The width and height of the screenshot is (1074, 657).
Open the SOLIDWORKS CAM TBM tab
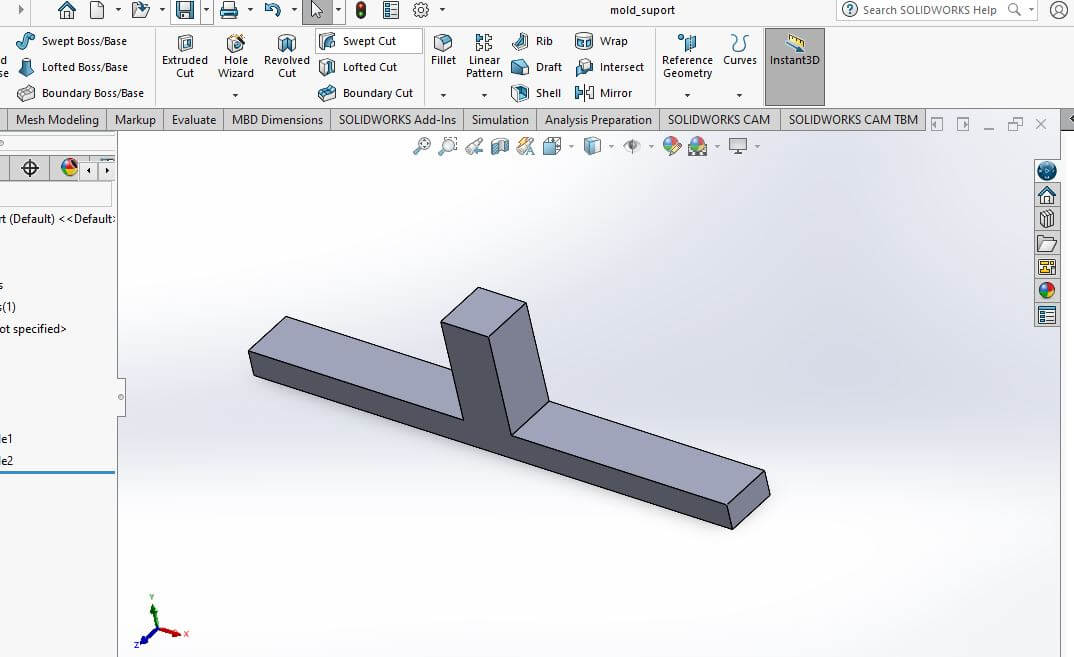coord(853,120)
